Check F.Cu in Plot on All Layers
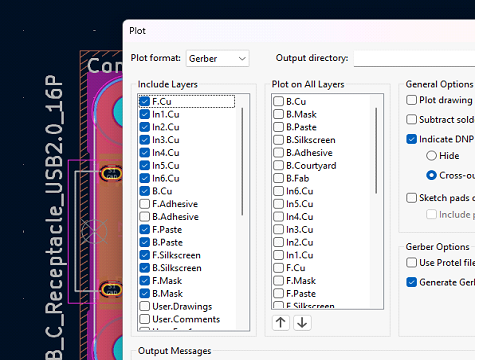Screen dimensions: 479x361 pos(279,268)
